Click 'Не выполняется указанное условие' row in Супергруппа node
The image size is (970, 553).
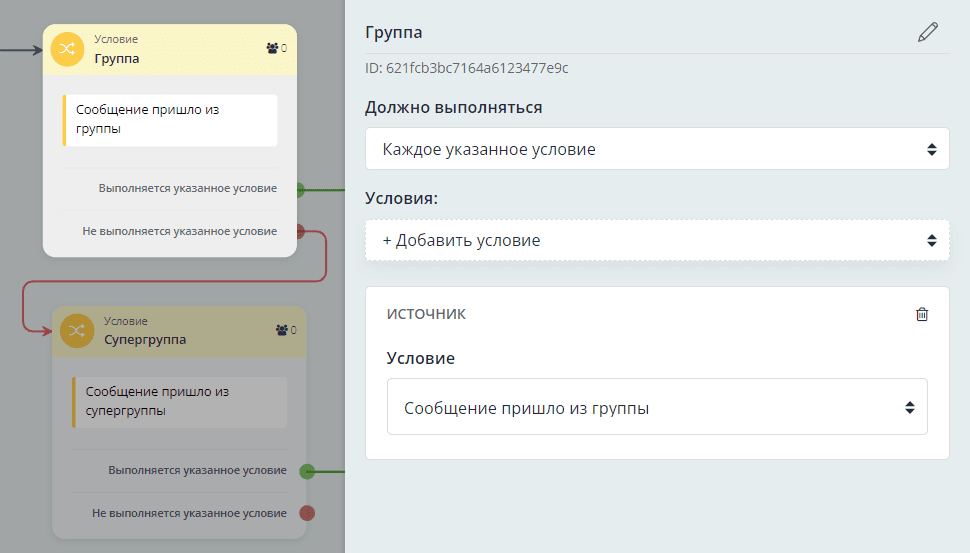(189, 513)
